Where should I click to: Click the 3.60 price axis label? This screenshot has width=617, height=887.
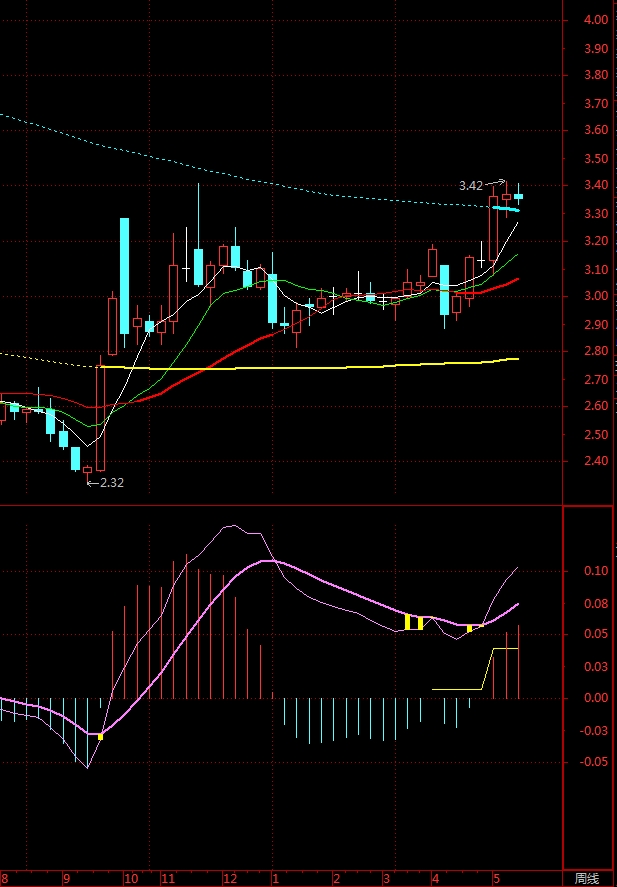[x=596, y=131]
